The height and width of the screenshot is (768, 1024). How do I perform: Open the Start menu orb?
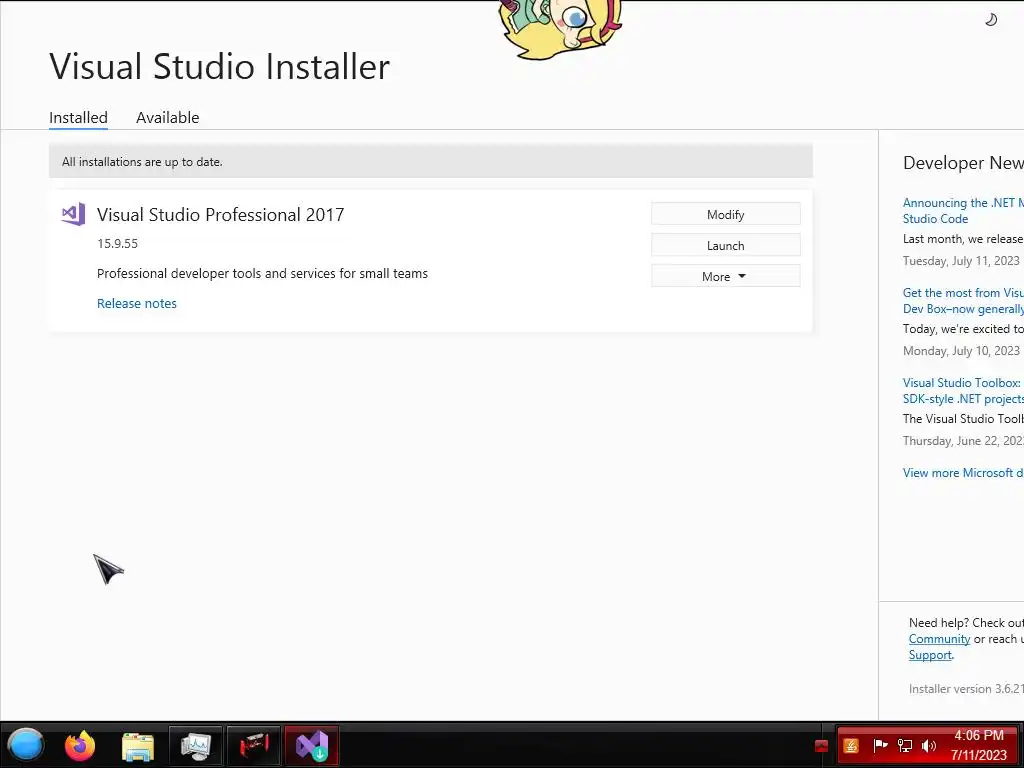point(25,744)
